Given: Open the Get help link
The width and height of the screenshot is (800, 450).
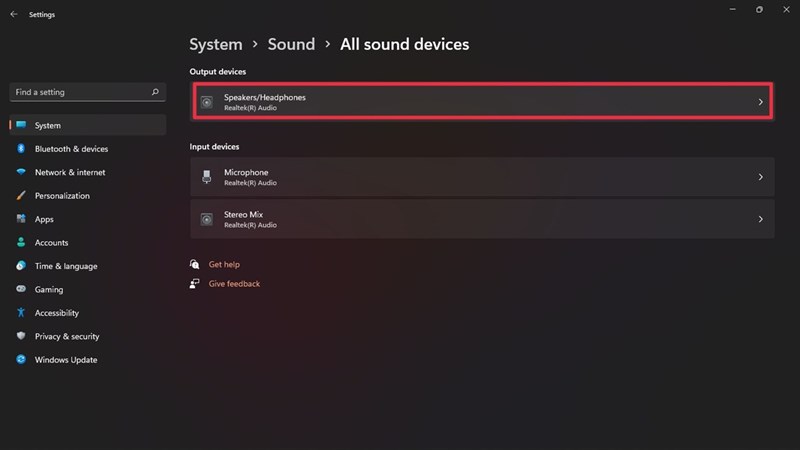Looking at the screenshot, I should (224, 265).
